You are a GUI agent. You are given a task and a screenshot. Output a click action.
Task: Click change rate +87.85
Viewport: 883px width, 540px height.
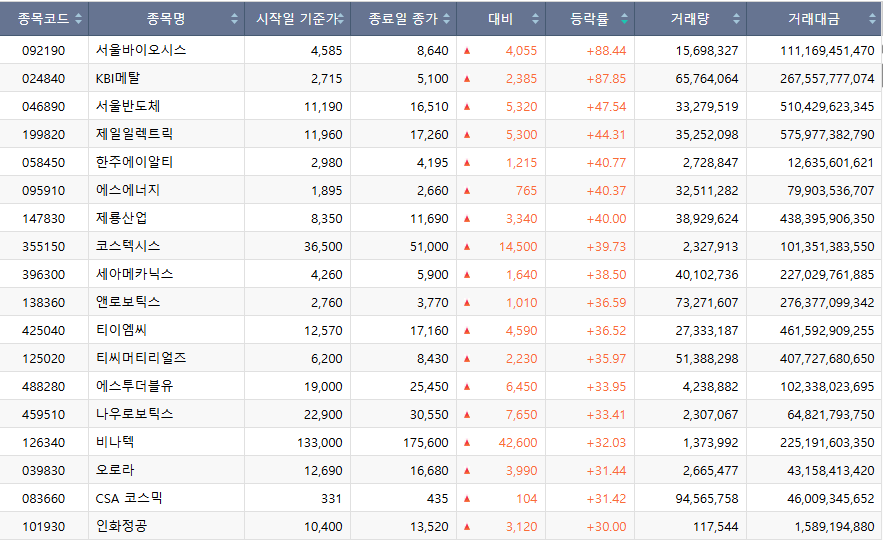(x=606, y=79)
